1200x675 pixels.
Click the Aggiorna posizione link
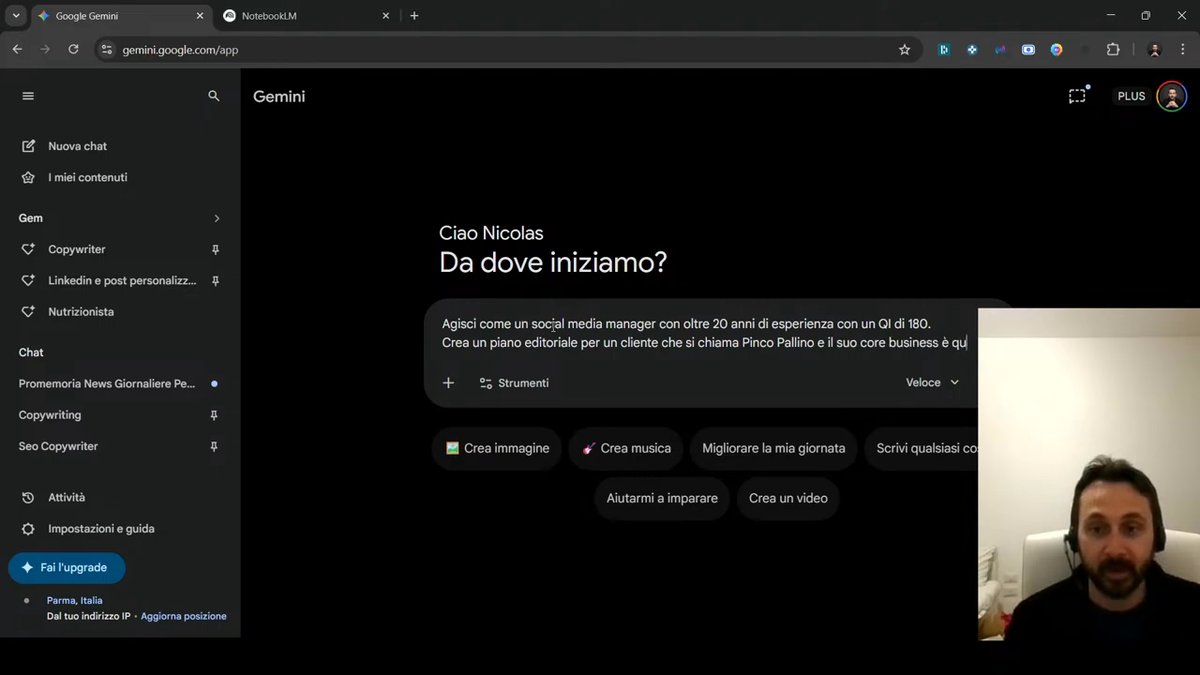(183, 616)
